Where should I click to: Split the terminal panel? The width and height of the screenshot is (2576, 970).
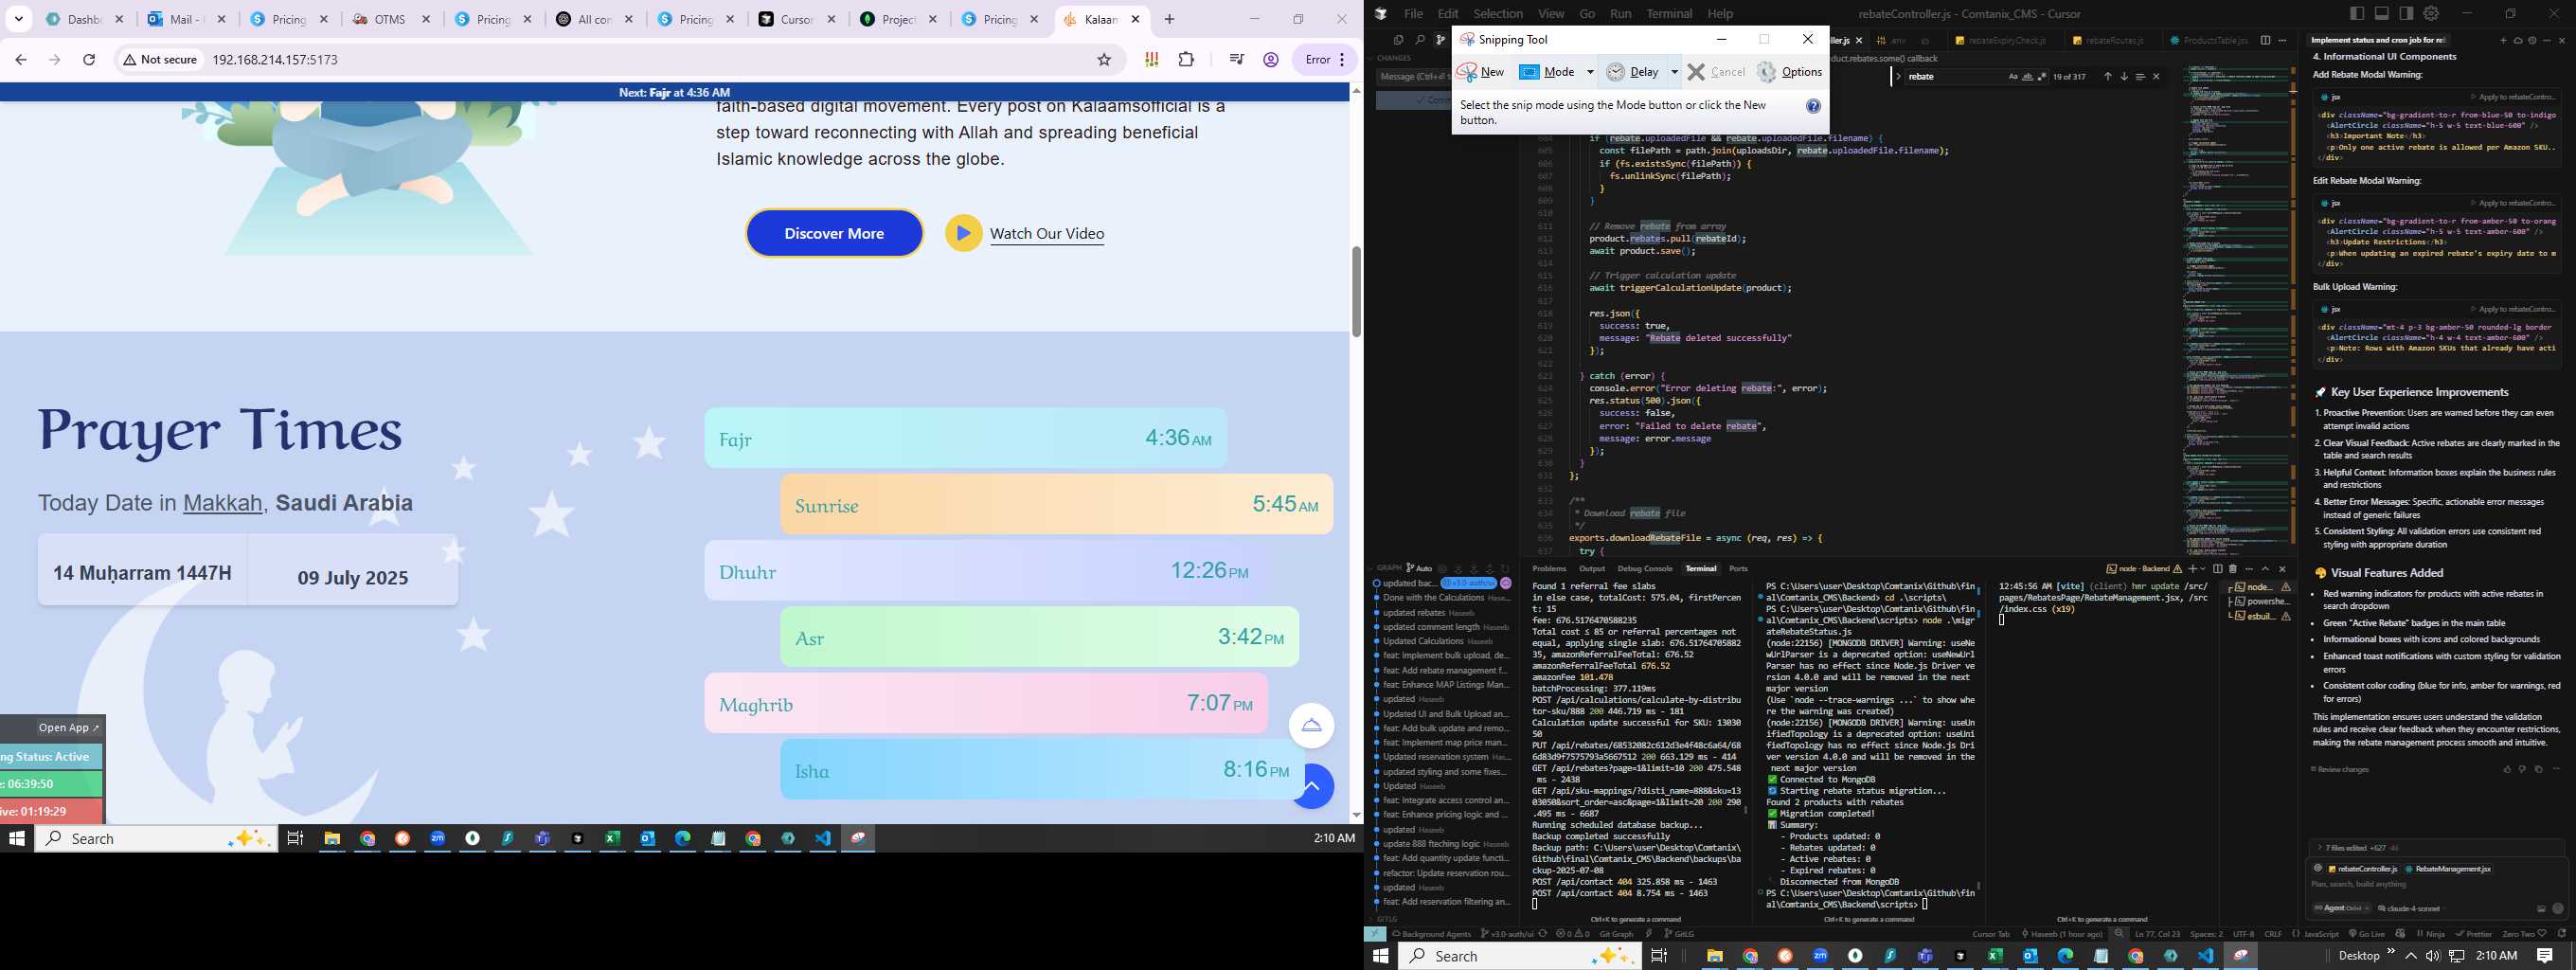pyautogui.click(x=2218, y=569)
